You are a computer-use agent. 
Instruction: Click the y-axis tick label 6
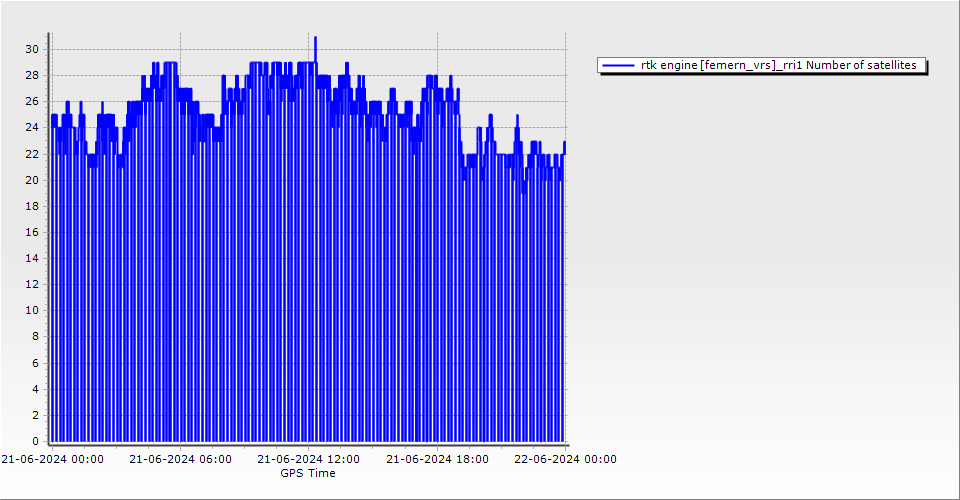click(x=35, y=363)
